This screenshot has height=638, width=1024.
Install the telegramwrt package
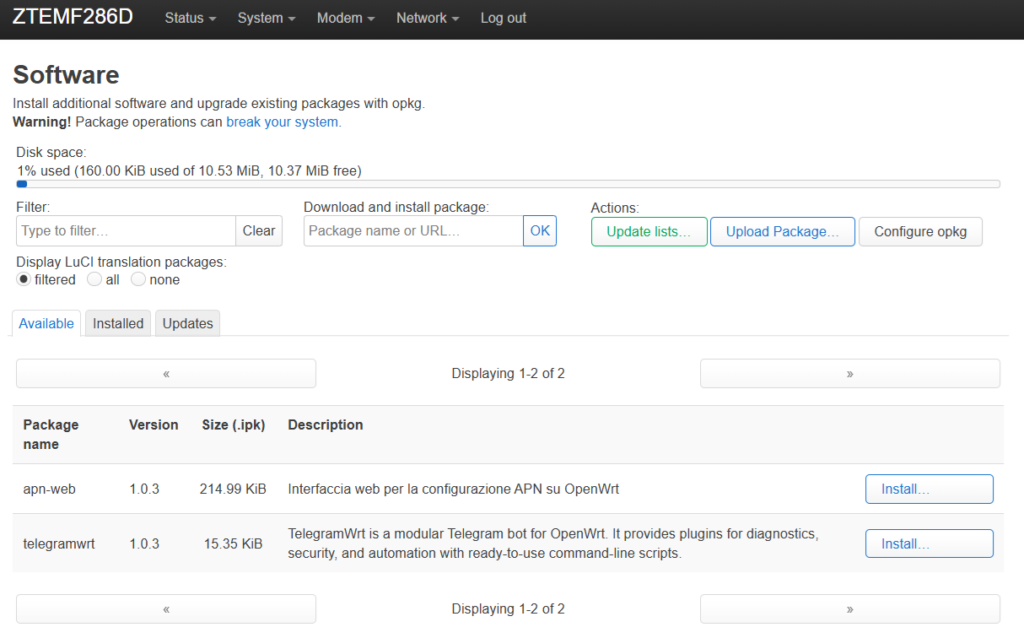point(928,544)
